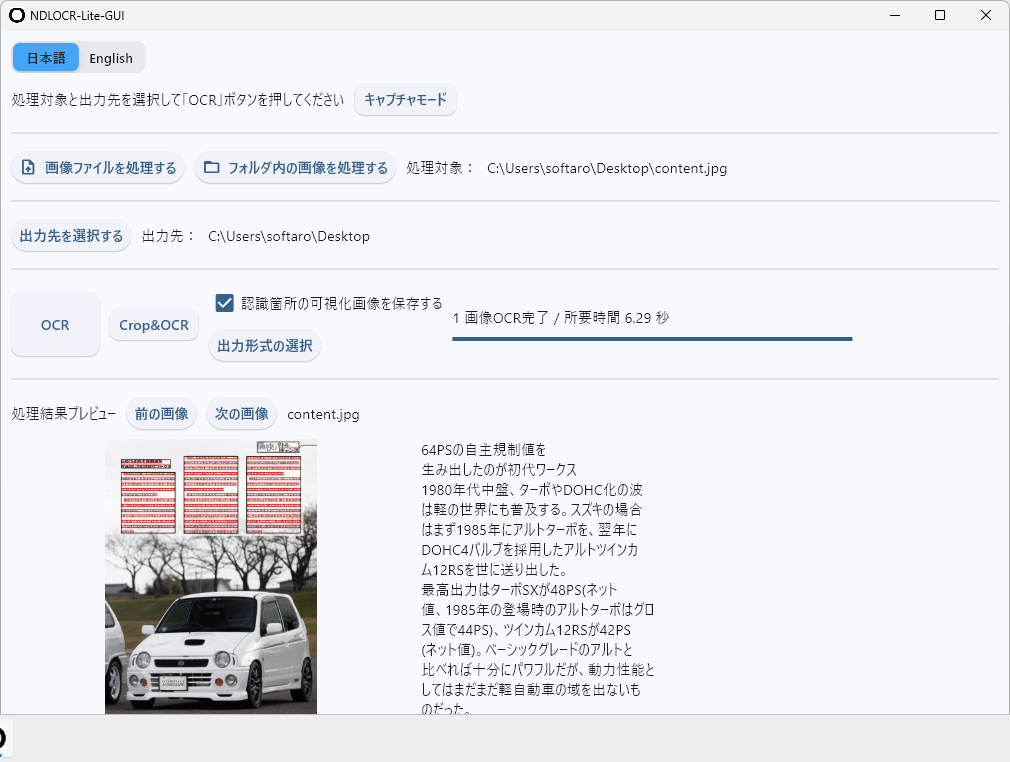Click the OCR progress bar

click(x=652, y=339)
